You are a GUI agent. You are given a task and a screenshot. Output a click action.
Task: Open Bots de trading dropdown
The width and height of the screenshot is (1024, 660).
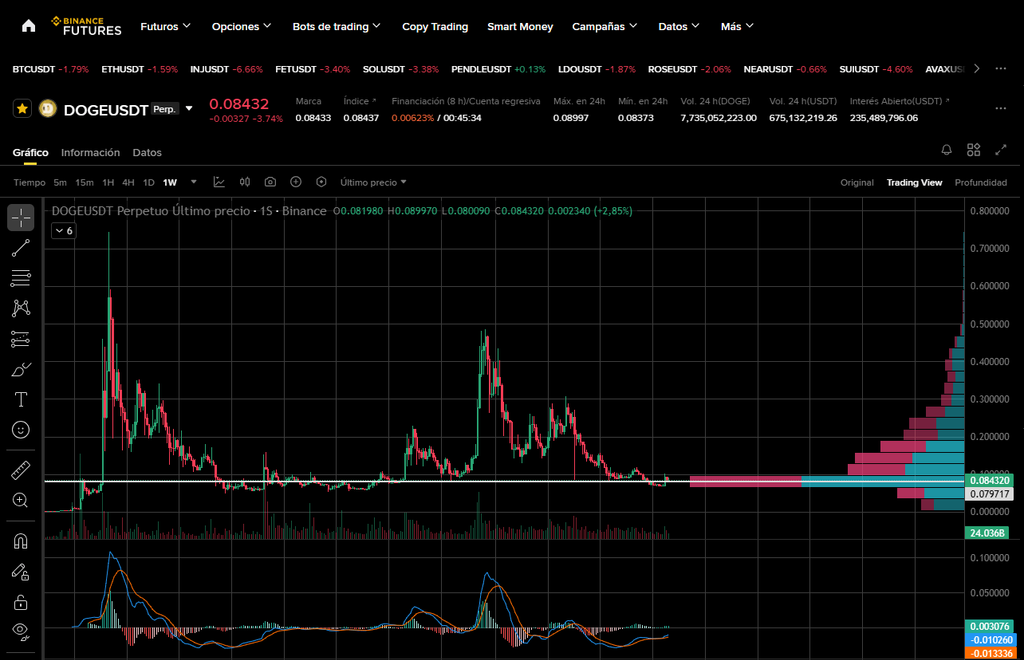(x=336, y=26)
